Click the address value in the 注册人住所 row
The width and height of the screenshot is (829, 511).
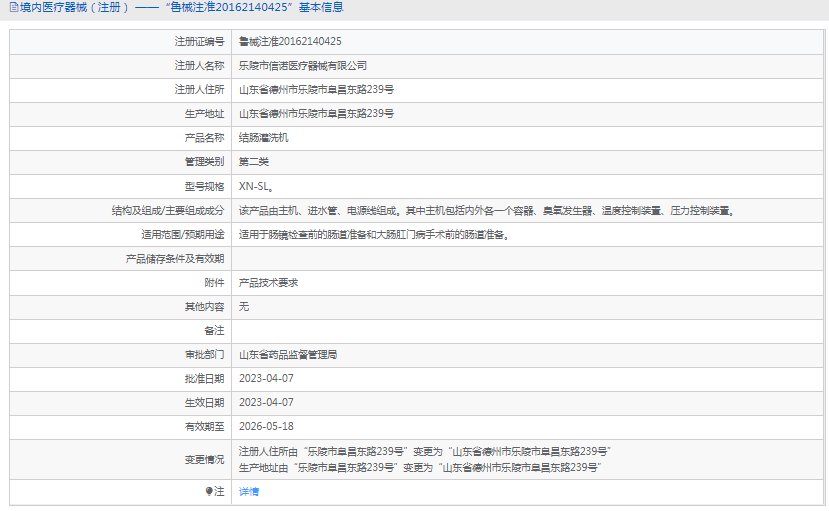point(316,89)
